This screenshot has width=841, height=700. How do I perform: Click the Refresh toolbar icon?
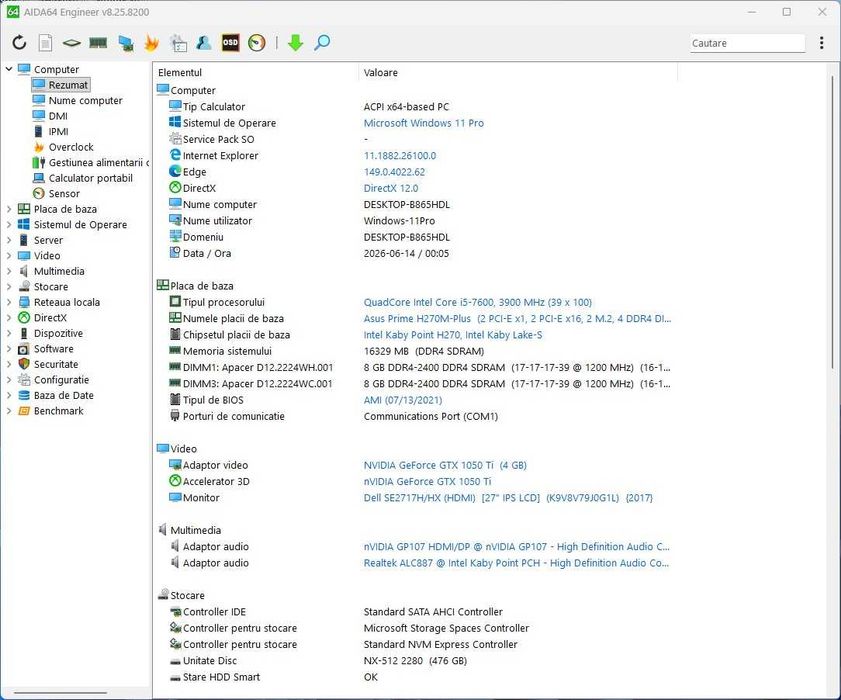point(19,42)
